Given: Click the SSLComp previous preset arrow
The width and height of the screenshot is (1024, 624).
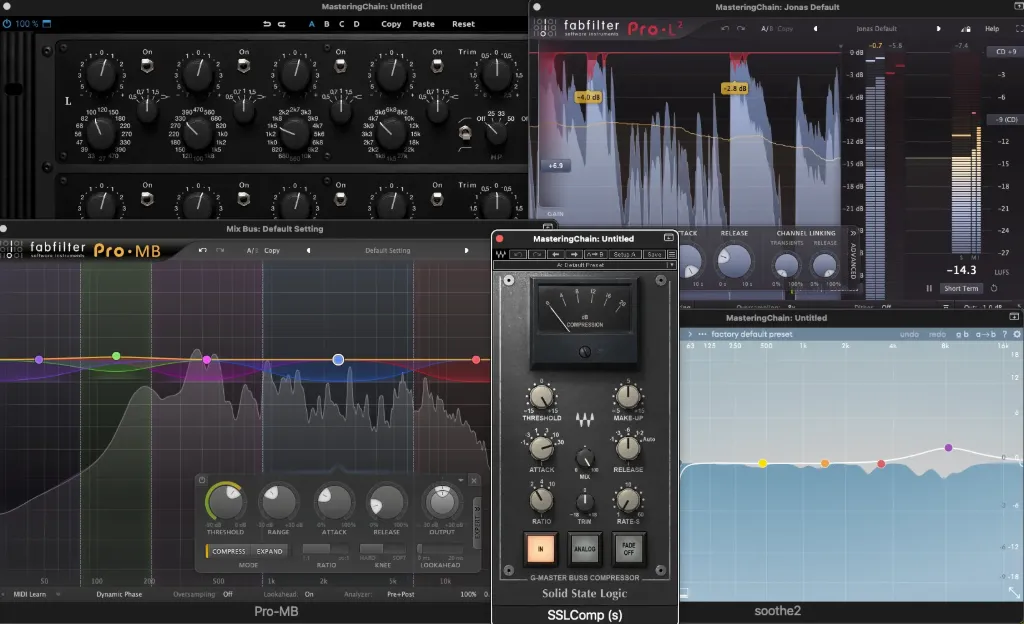Looking at the screenshot, I should (554, 255).
